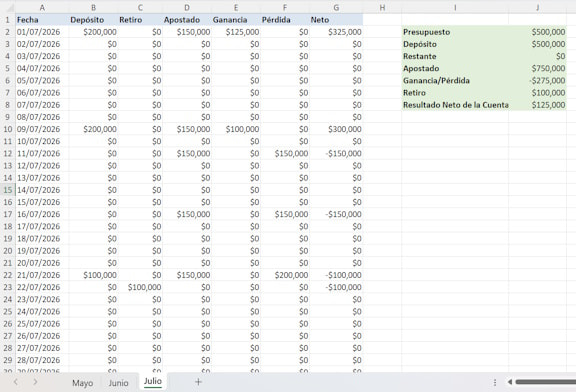Viewport: 576px width, 392px height.
Task: Select date cell 16/07/2026
Action: coord(42,214)
